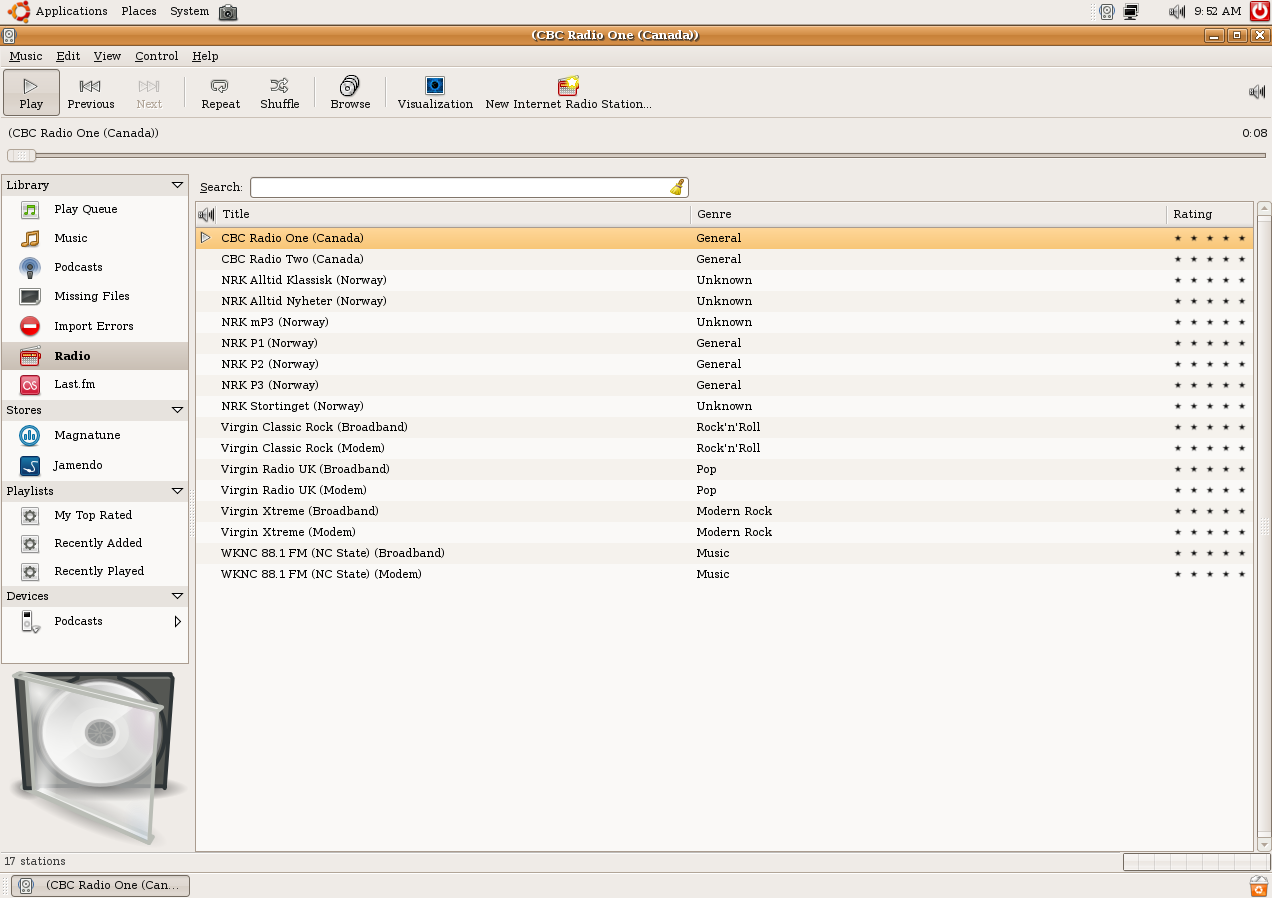This screenshot has width=1272, height=898.
Task: Open the View menu
Action: [107, 56]
